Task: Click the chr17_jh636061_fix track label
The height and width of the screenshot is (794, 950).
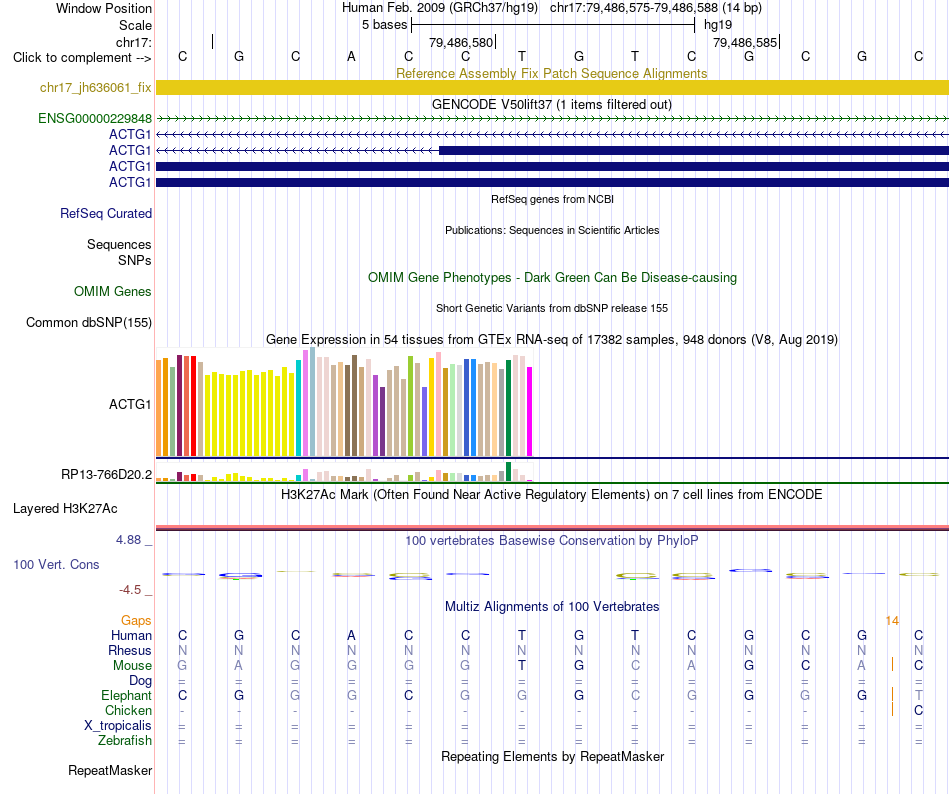Action: pyautogui.click(x=95, y=88)
